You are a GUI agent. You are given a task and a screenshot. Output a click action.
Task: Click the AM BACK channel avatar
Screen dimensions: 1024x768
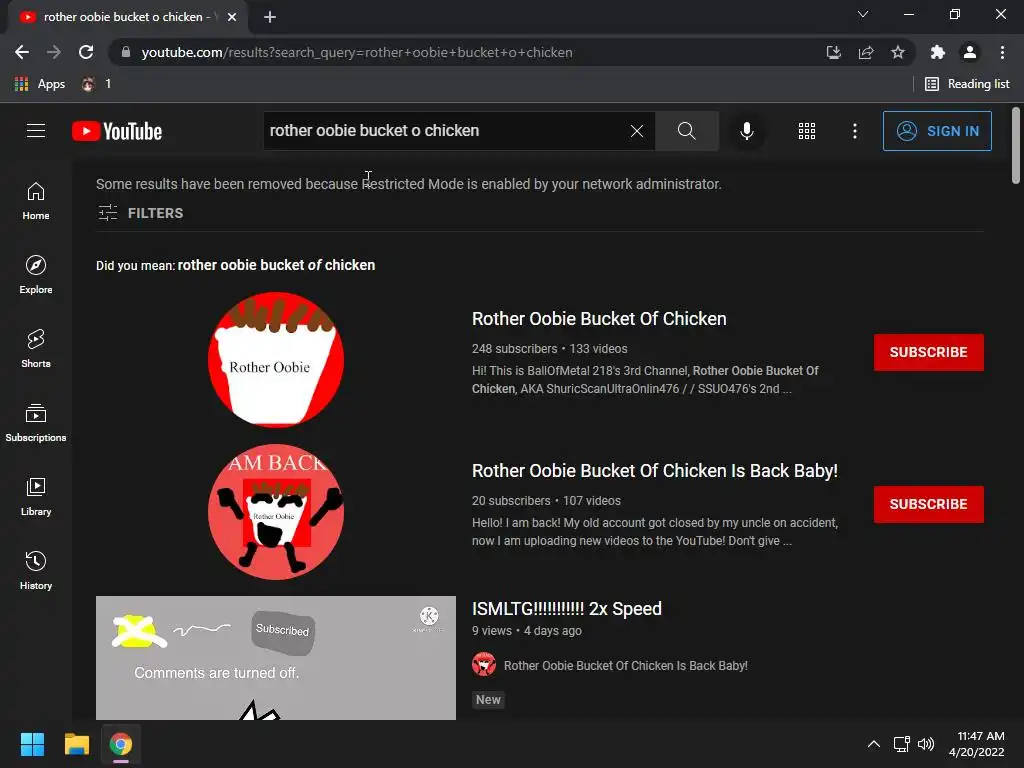tap(276, 512)
